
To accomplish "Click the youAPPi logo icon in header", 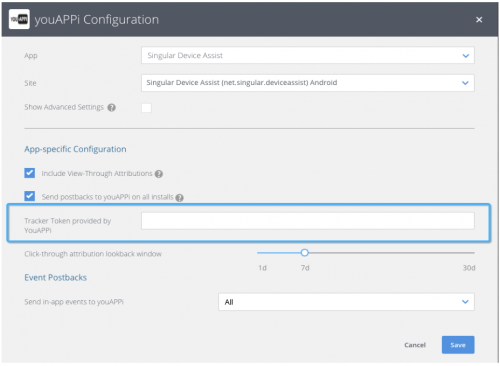I will tap(19, 19).
